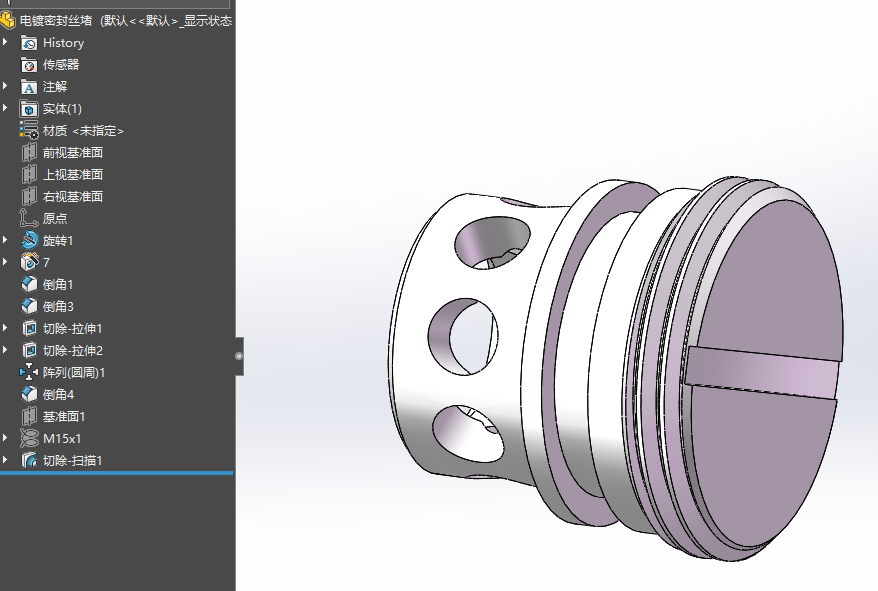Select the 切除-扫描1 label

click(x=73, y=460)
